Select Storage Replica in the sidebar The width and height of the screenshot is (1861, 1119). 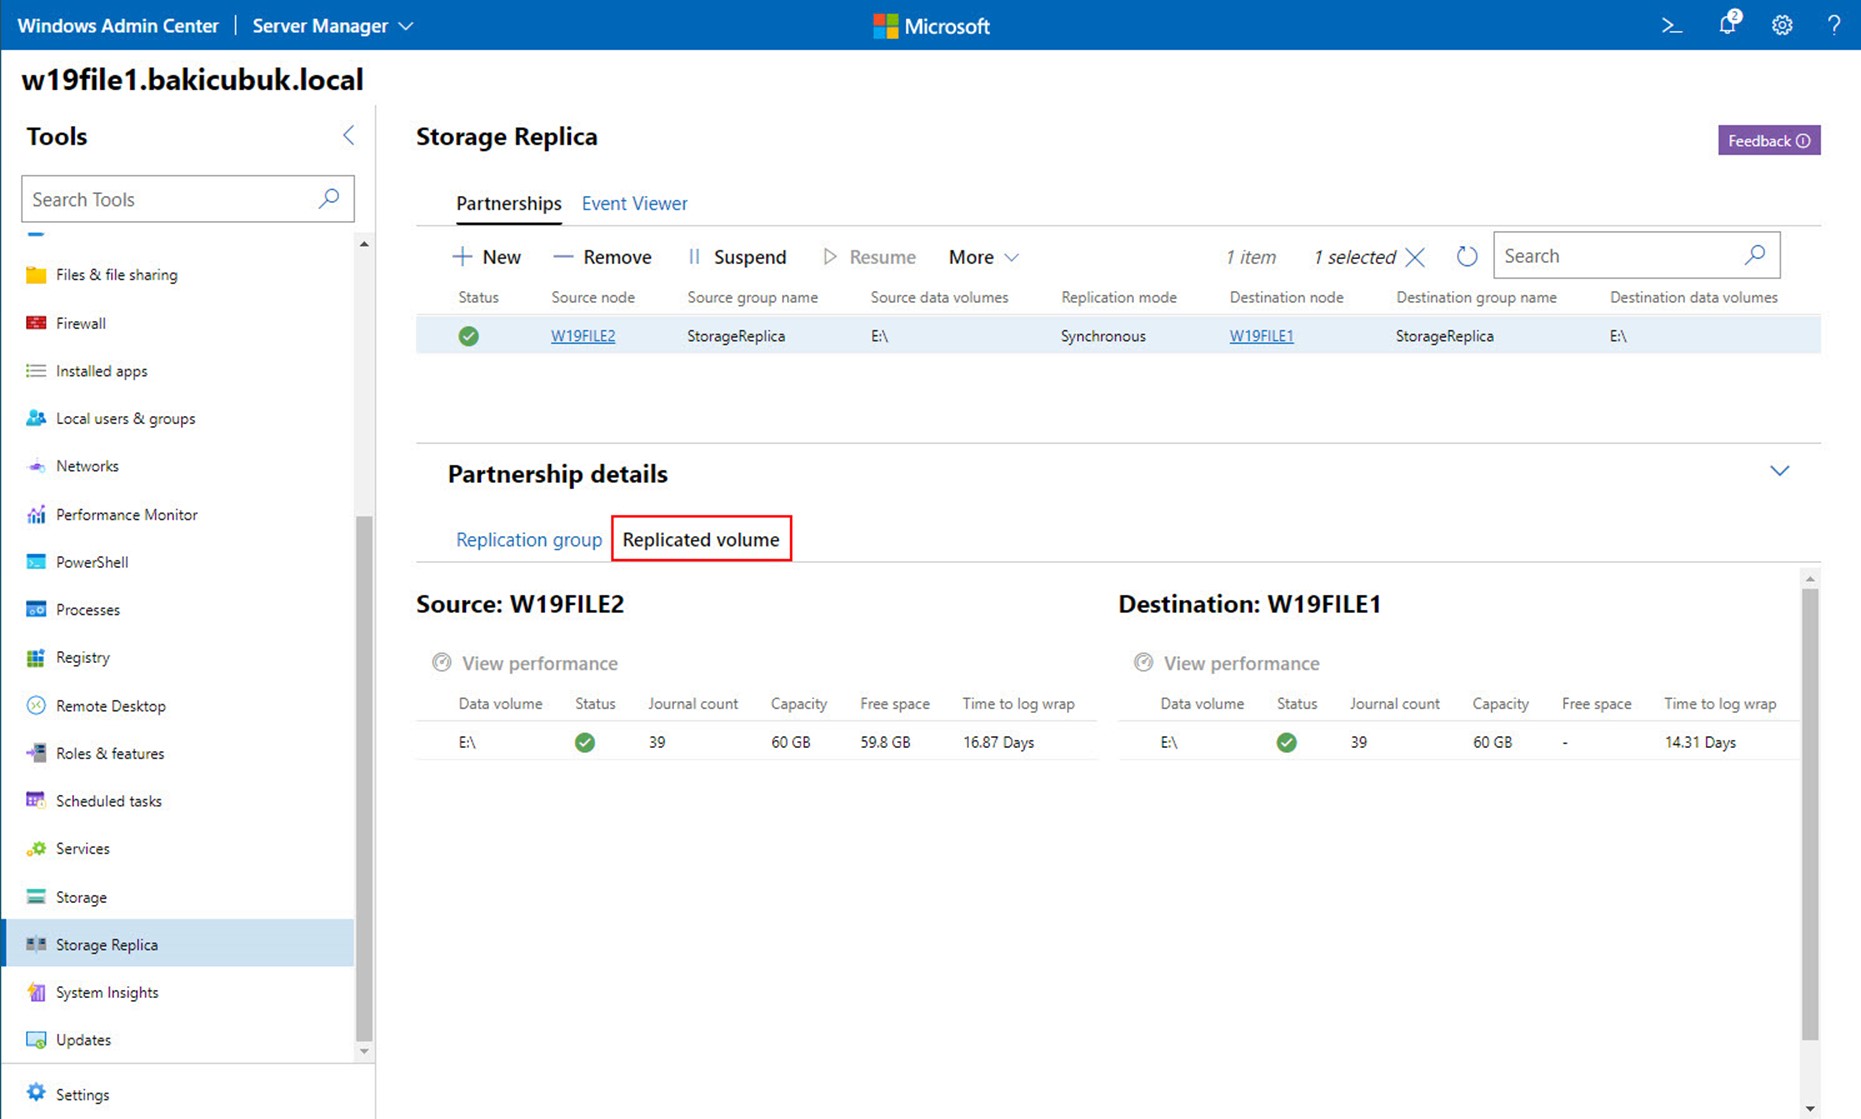tap(180, 944)
